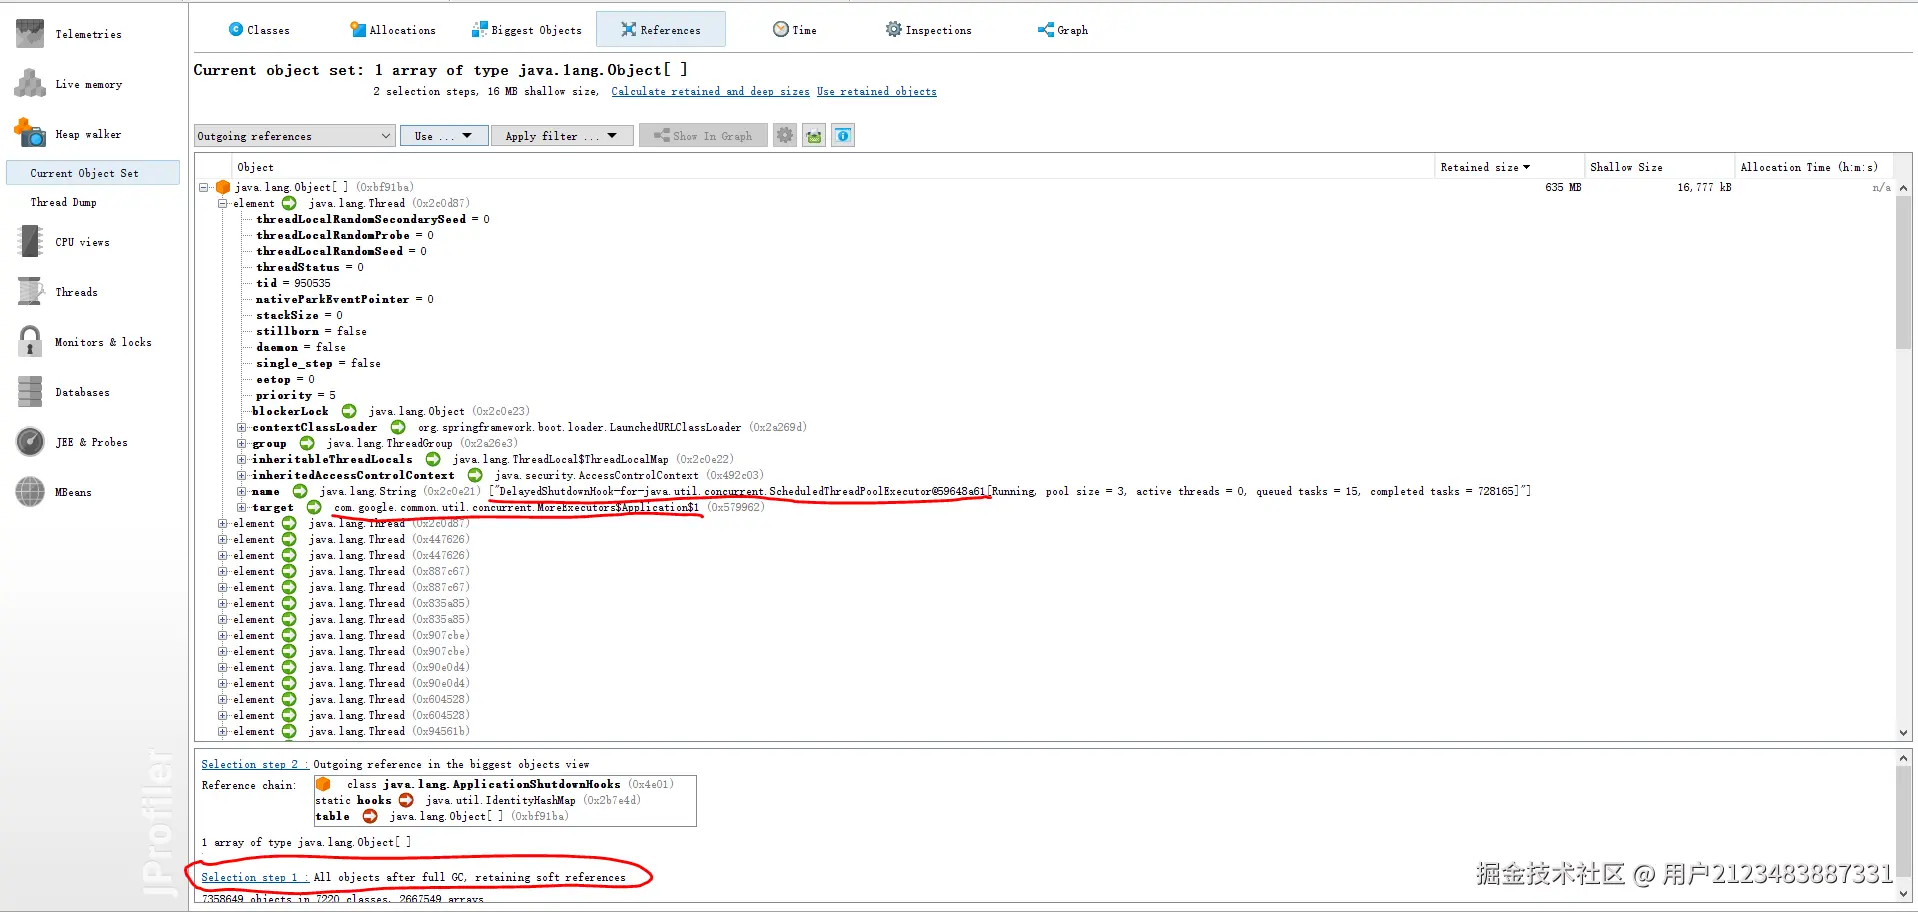Expand the inheritableThreadLocals node

coord(241,459)
